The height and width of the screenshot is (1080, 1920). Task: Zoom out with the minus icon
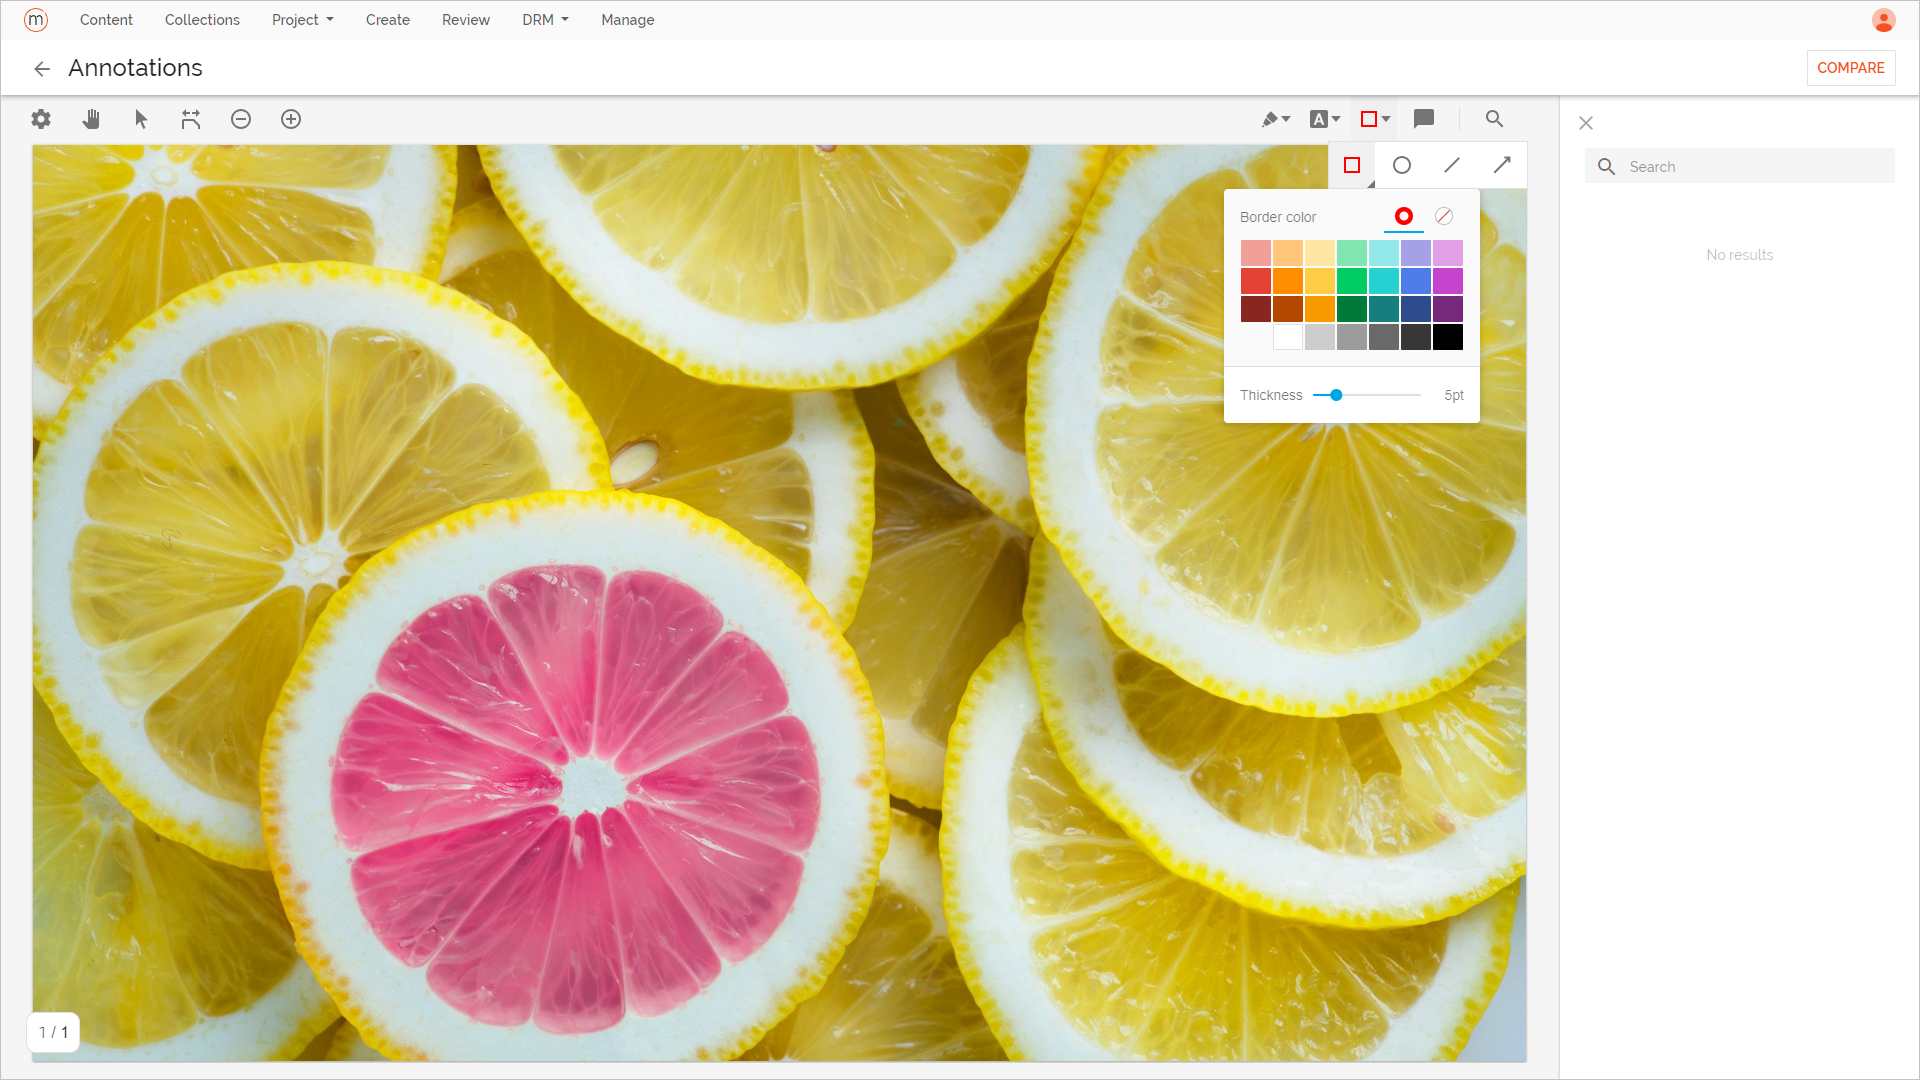tap(241, 119)
